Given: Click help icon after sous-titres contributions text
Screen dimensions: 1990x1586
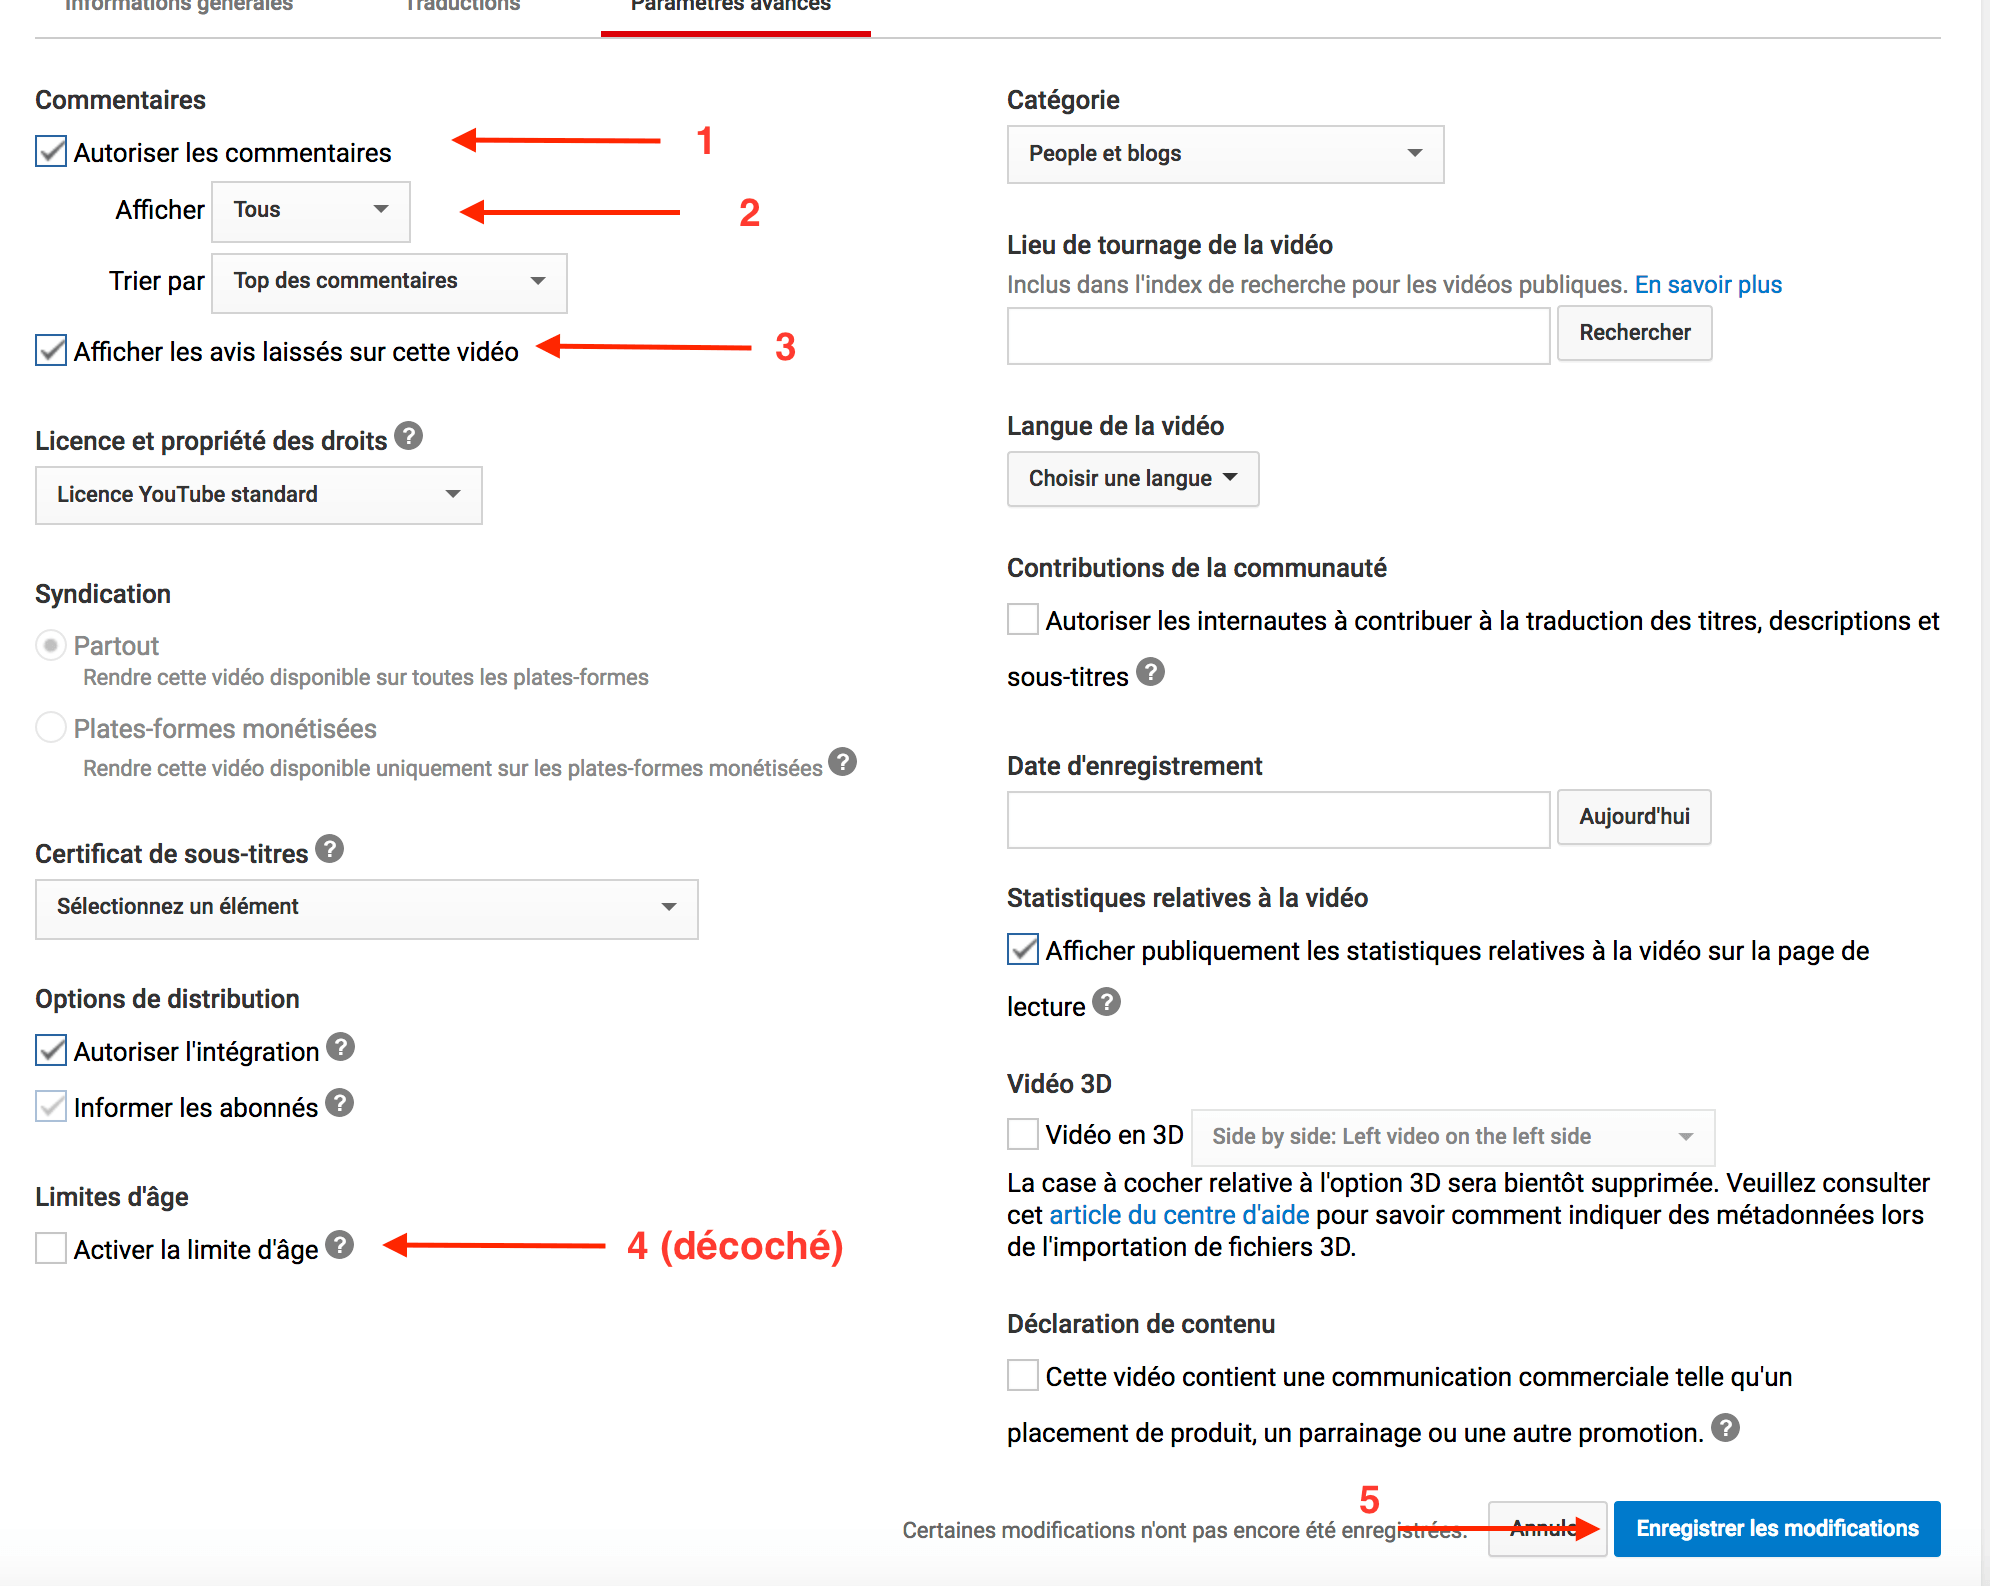Looking at the screenshot, I should click(x=1151, y=672).
